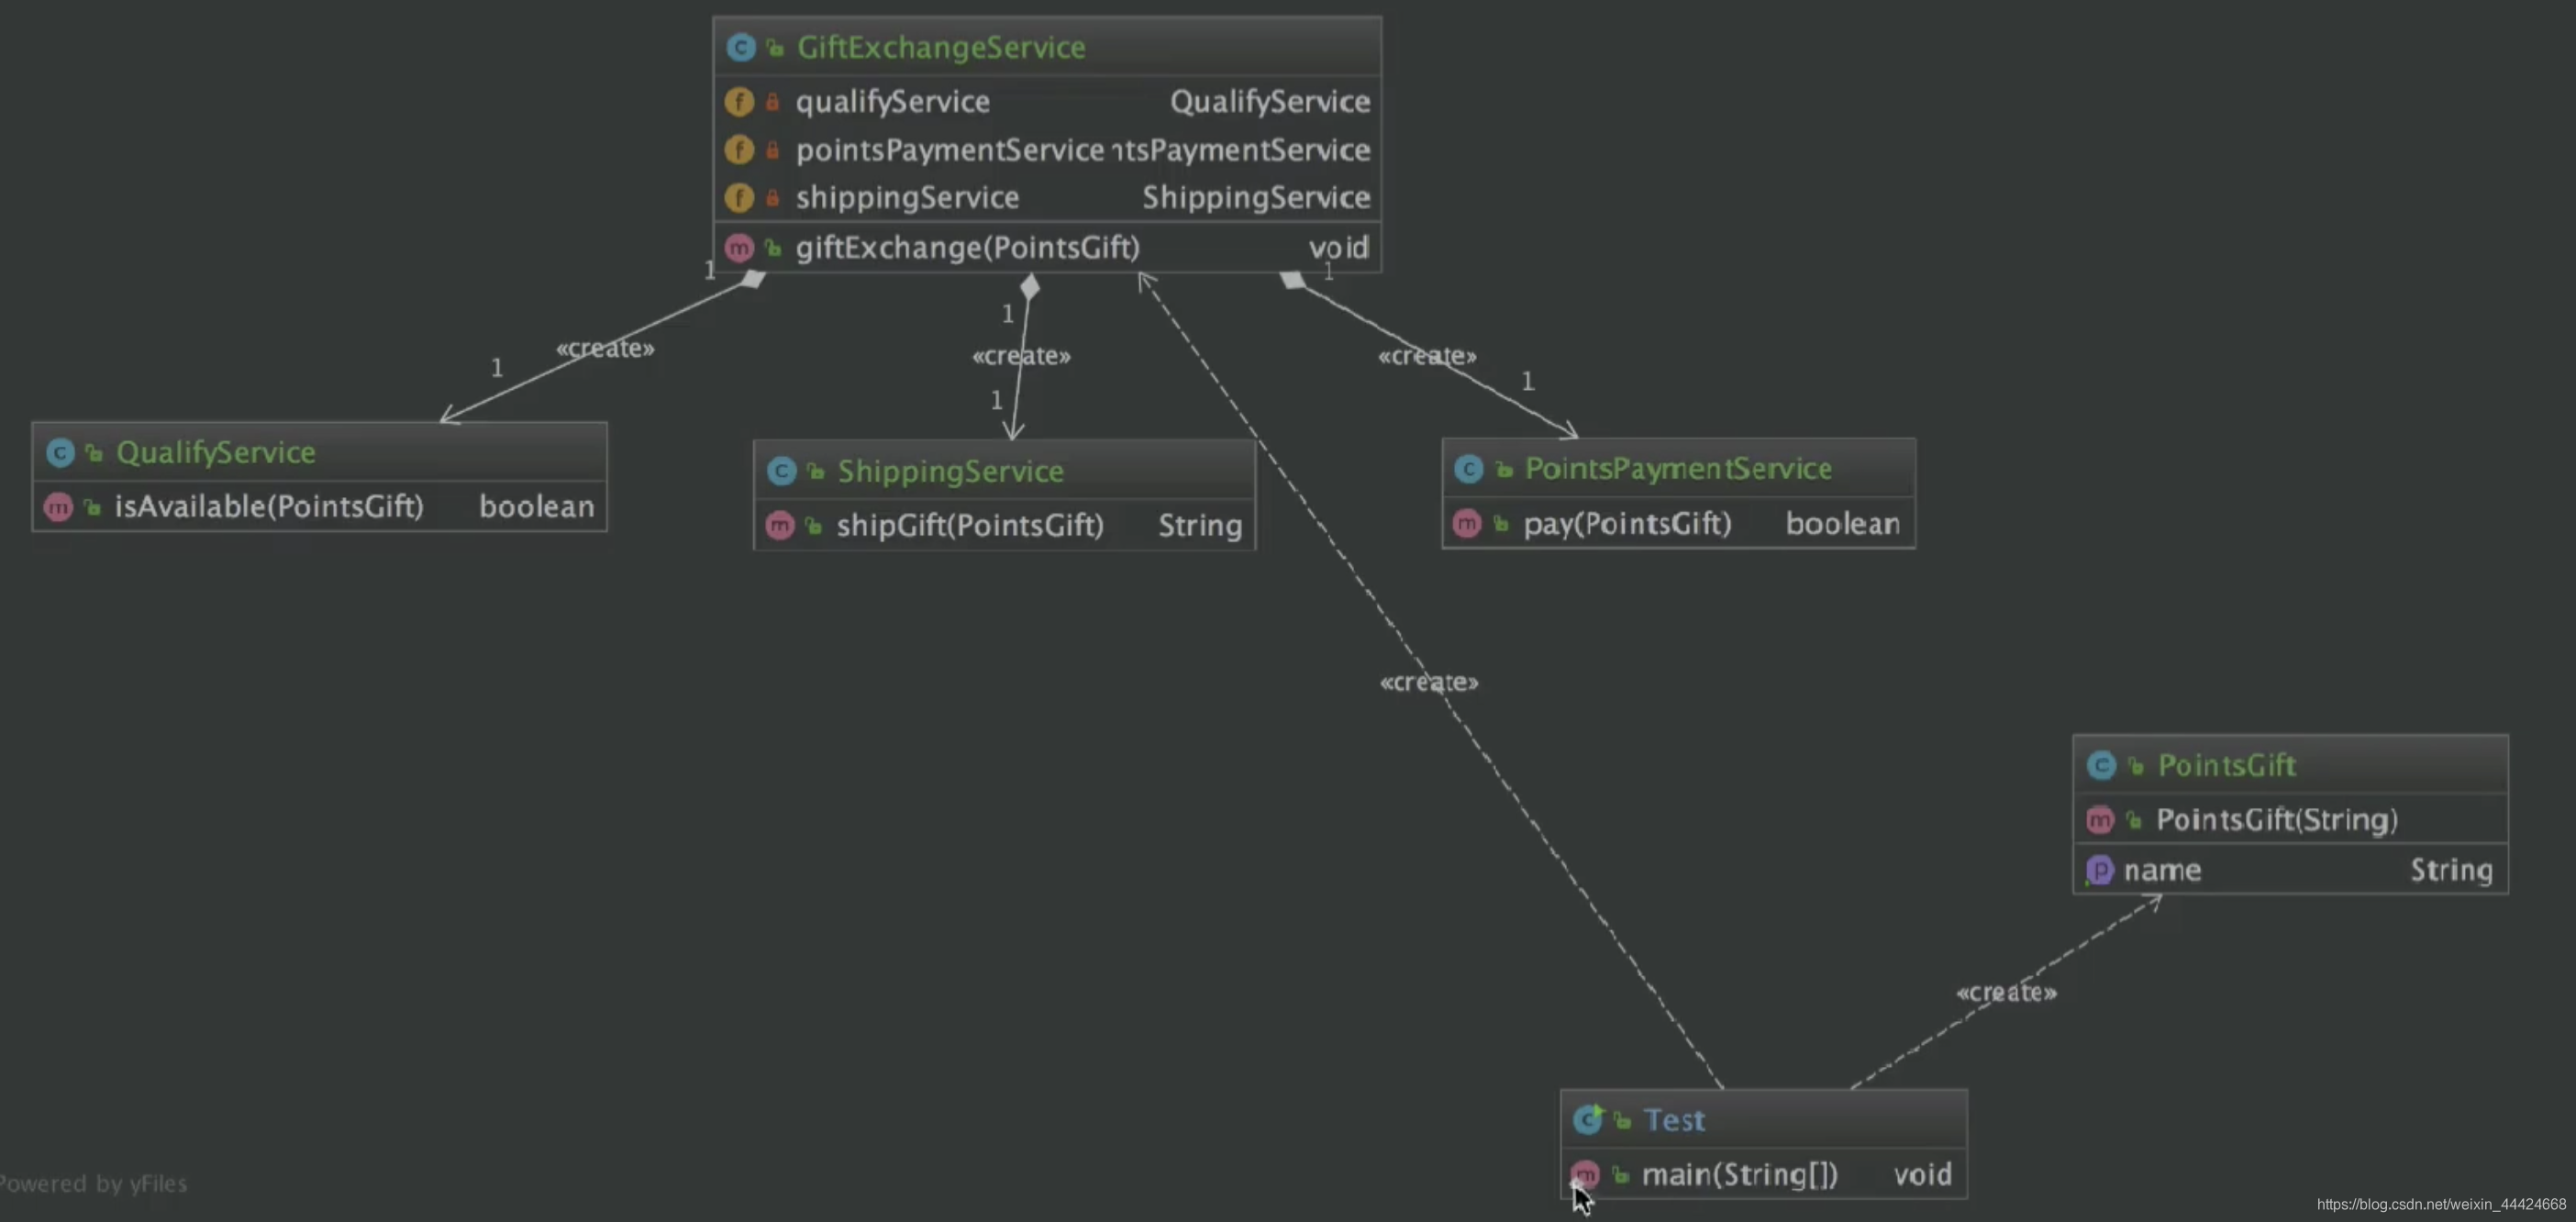Click the Test class icon
2576x1222 pixels.
[1585, 1118]
